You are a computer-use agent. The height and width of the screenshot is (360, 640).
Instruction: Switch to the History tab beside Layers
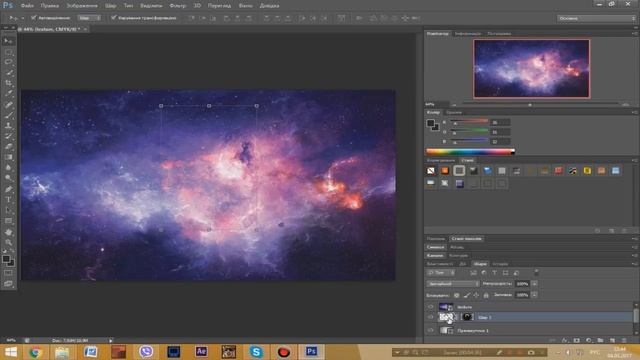point(500,264)
